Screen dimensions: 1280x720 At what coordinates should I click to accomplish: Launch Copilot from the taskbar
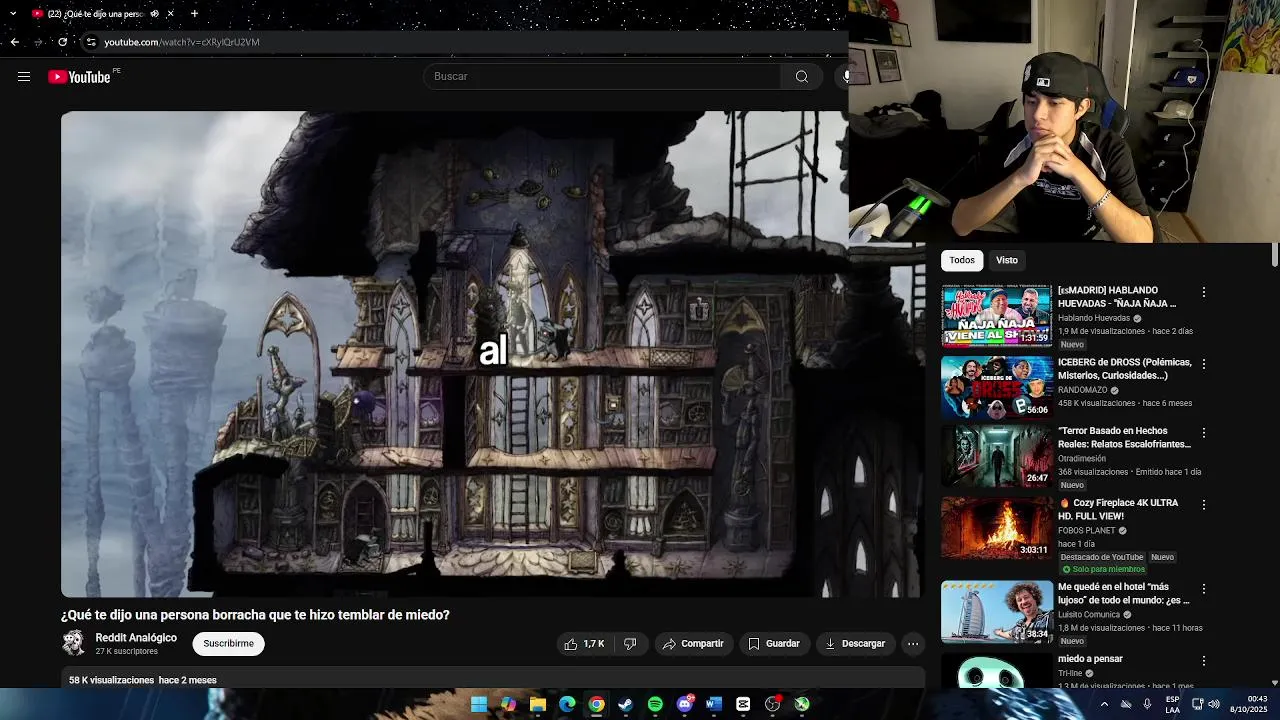coord(508,704)
